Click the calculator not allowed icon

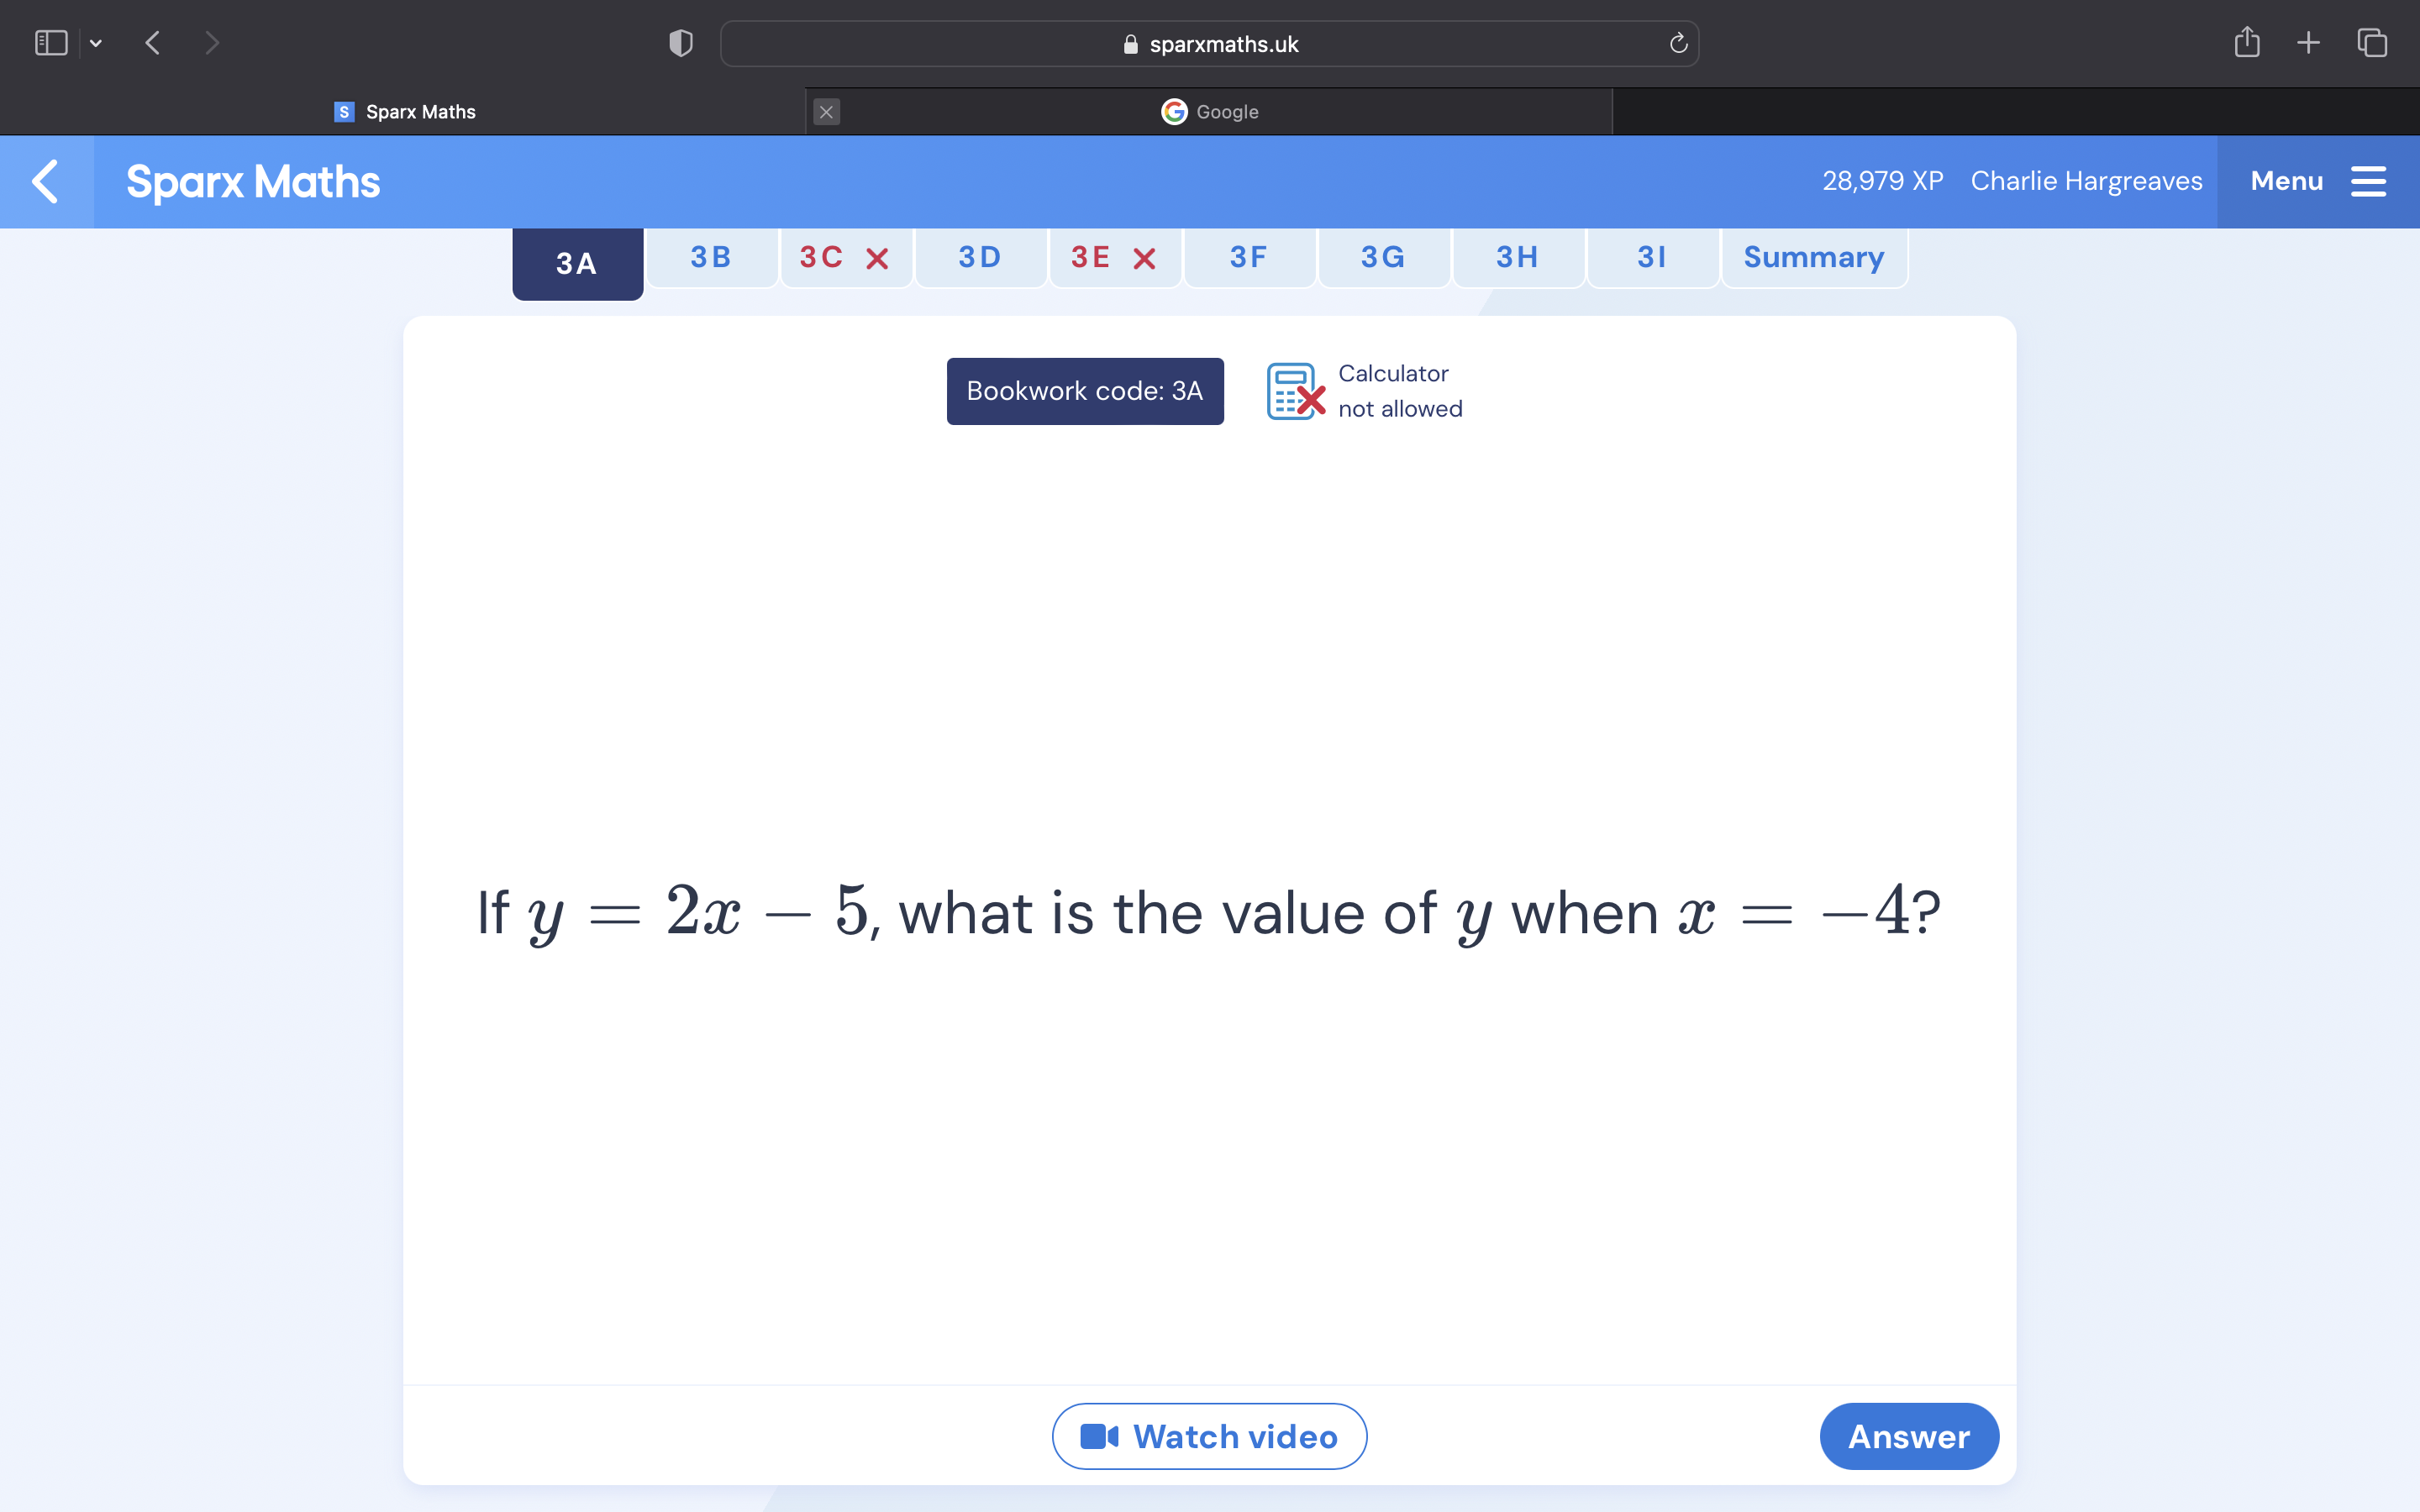[x=1296, y=391]
